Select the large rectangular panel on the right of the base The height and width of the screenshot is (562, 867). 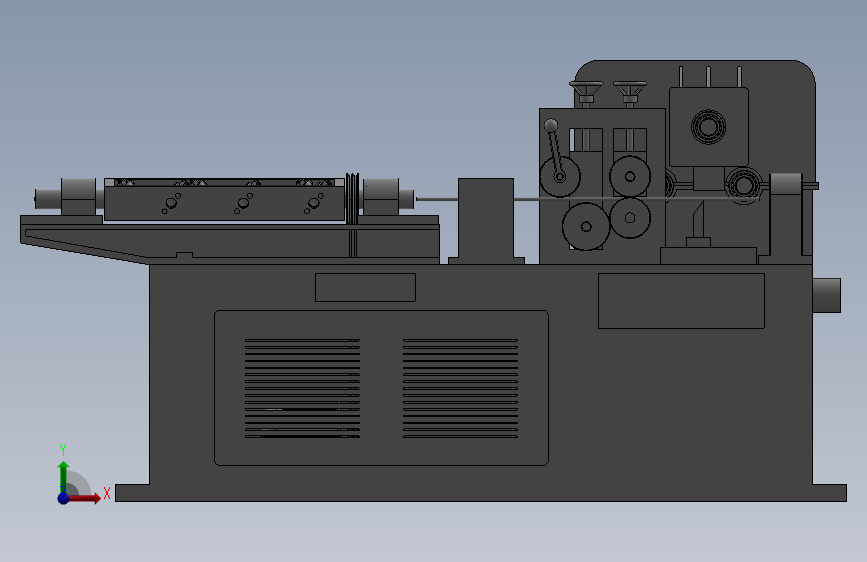tap(681, 301)
